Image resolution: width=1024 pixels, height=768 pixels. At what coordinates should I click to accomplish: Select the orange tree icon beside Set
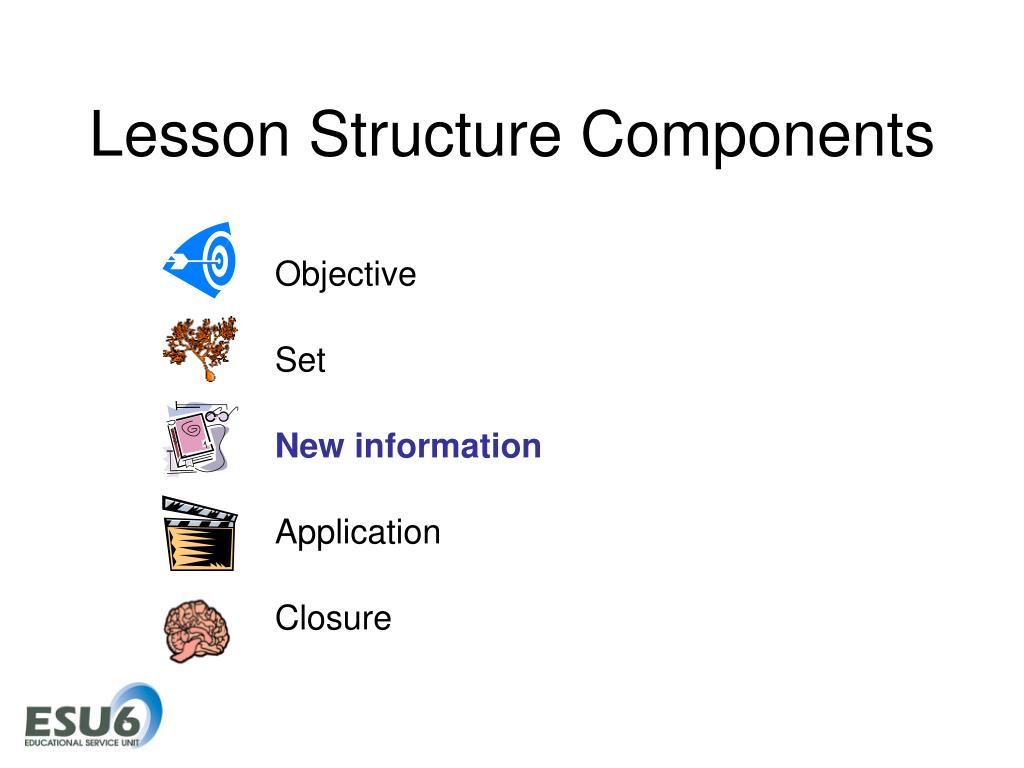coord(200,349)
